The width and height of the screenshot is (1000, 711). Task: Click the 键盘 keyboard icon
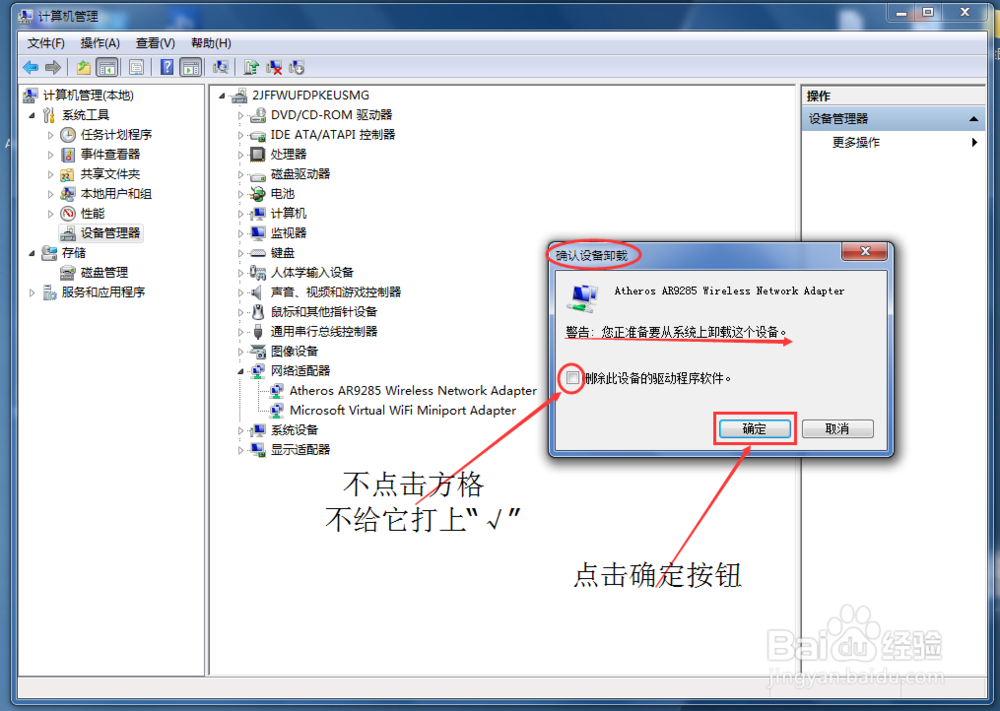pos(258,253)
